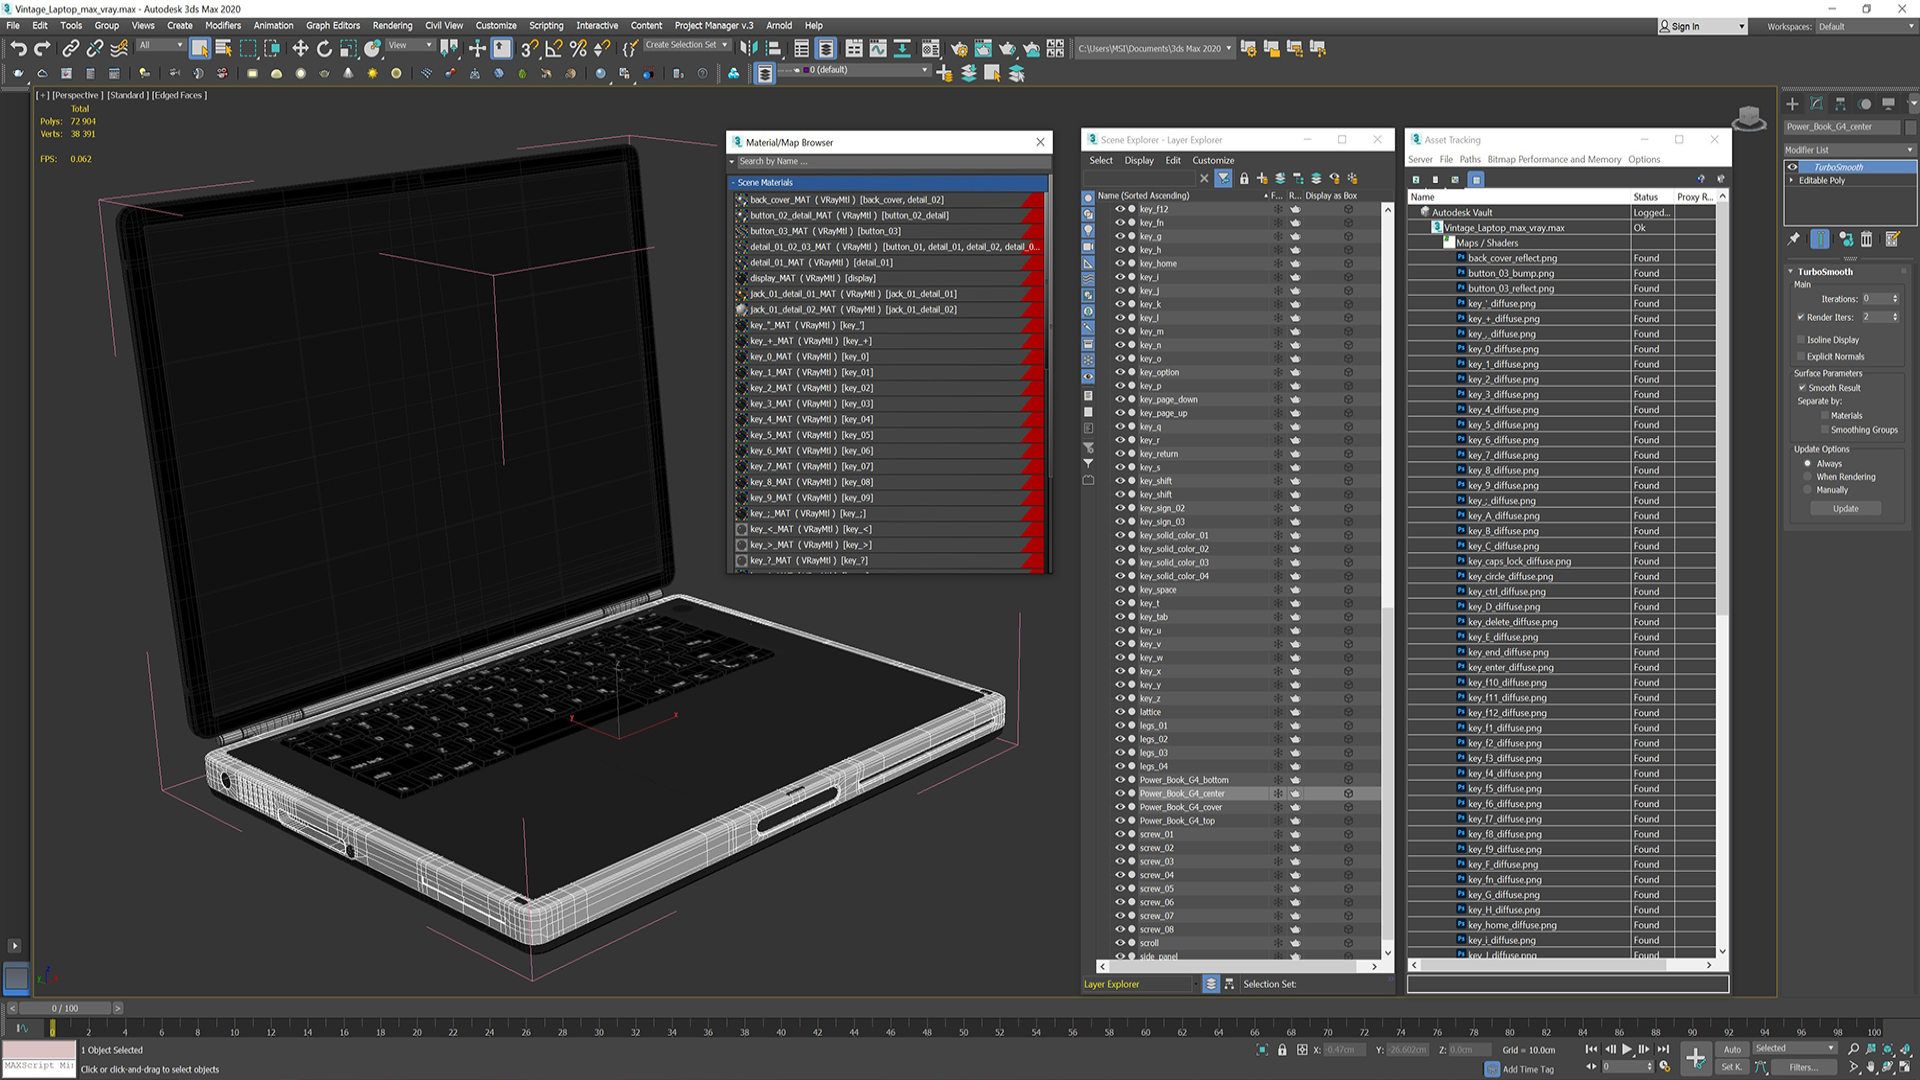Screen dimensions: 1920x1080
Task: Open the key Filters... button
Action: (x=1804, y=1067)
